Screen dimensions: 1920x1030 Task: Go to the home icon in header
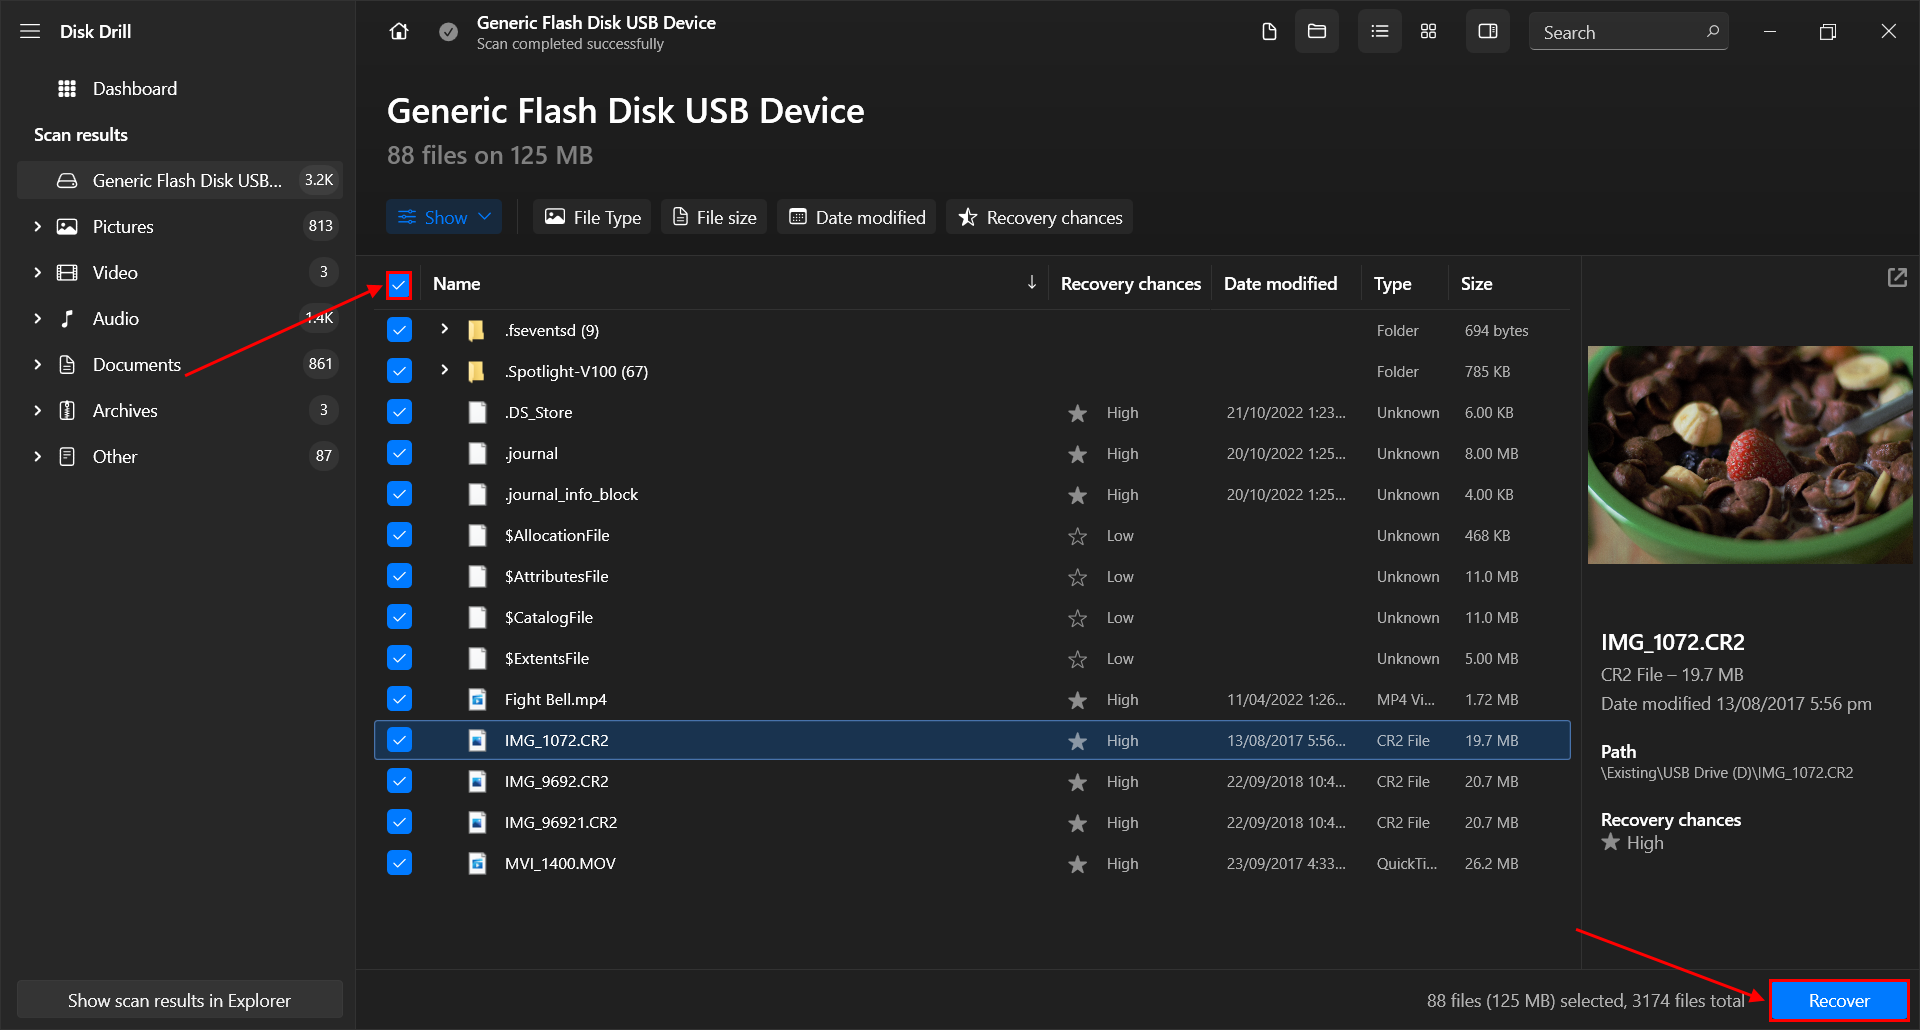pyautogui.click(x=399, y=32)
